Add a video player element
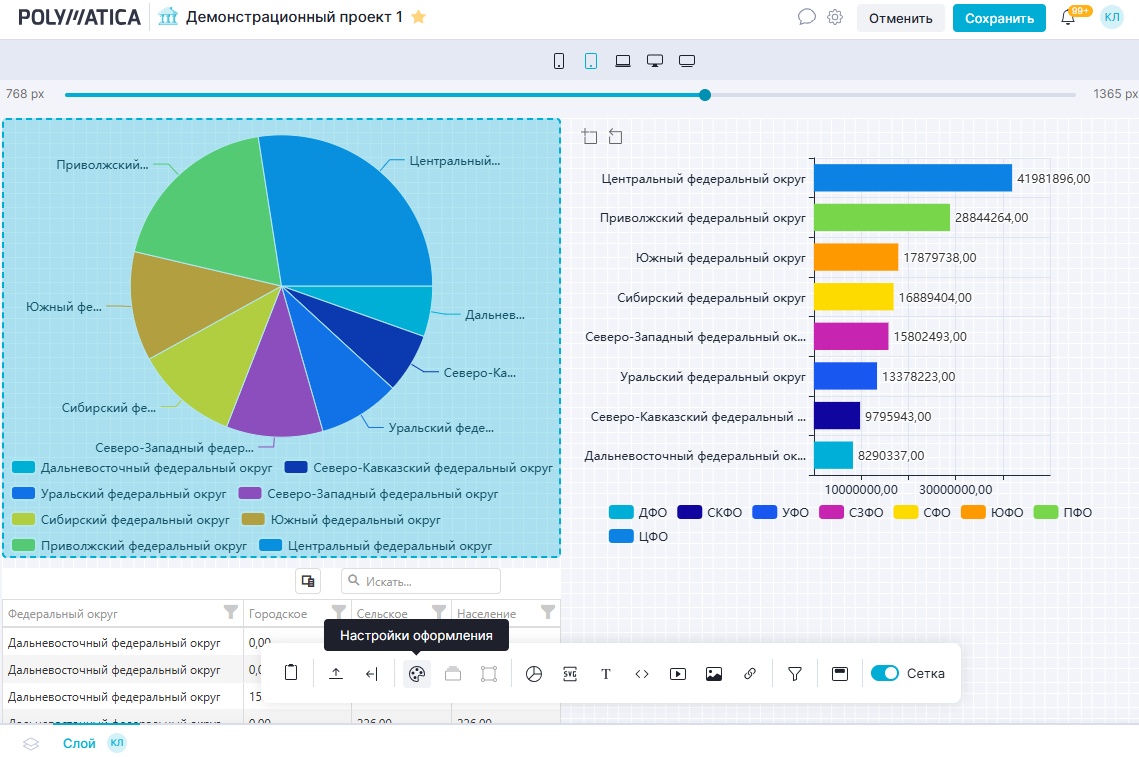 coord(678,674)
